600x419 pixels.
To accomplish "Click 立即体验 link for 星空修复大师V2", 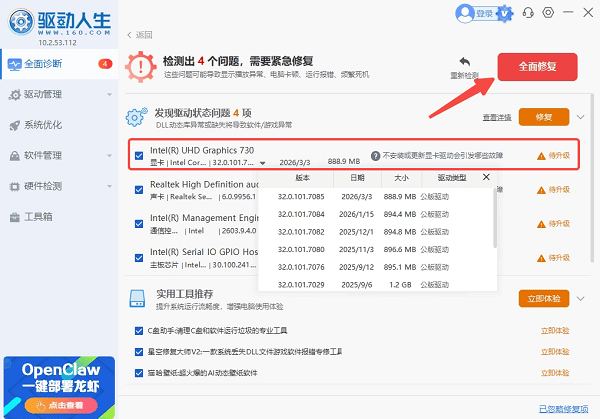I will pos(555,352).
